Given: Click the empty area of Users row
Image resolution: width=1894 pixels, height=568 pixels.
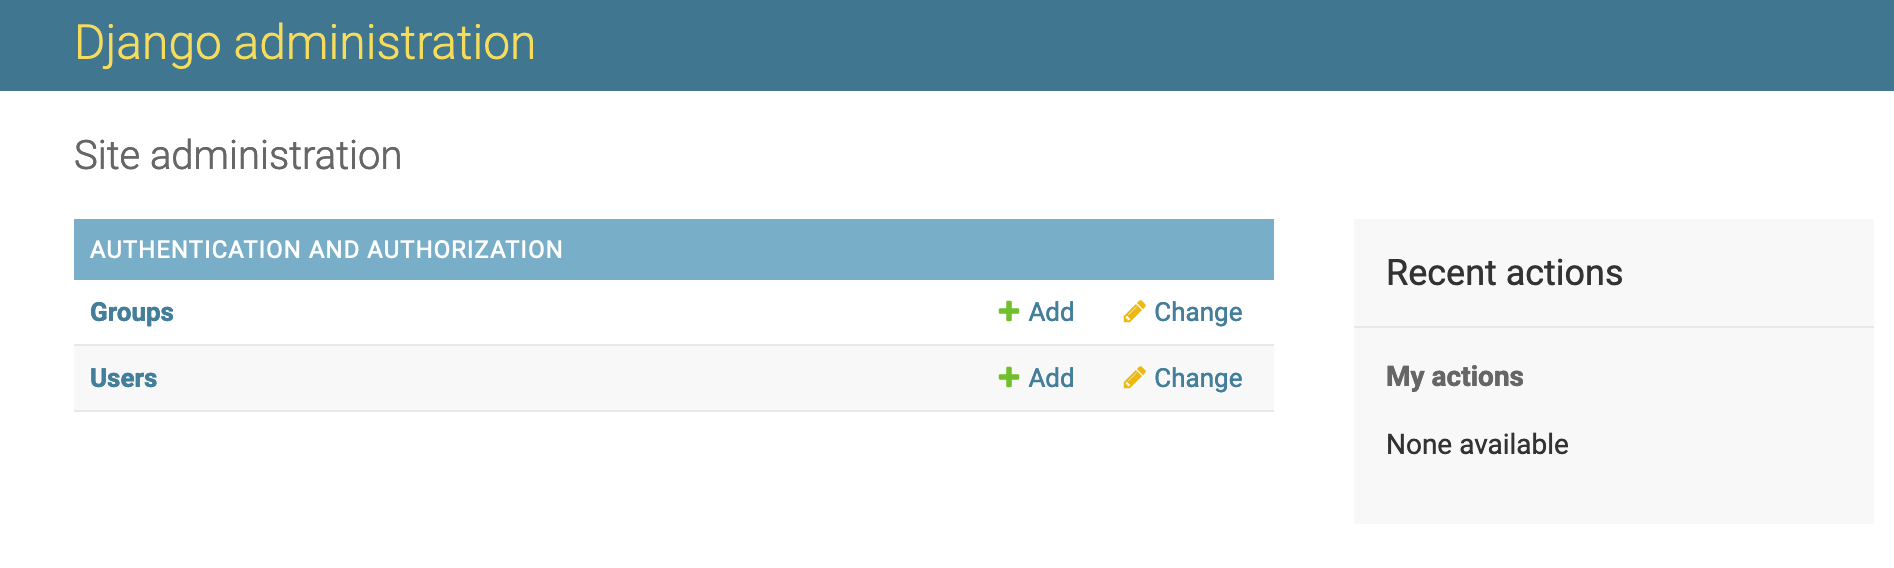Looking at the screenshot, I should click(x=580, y=378).
